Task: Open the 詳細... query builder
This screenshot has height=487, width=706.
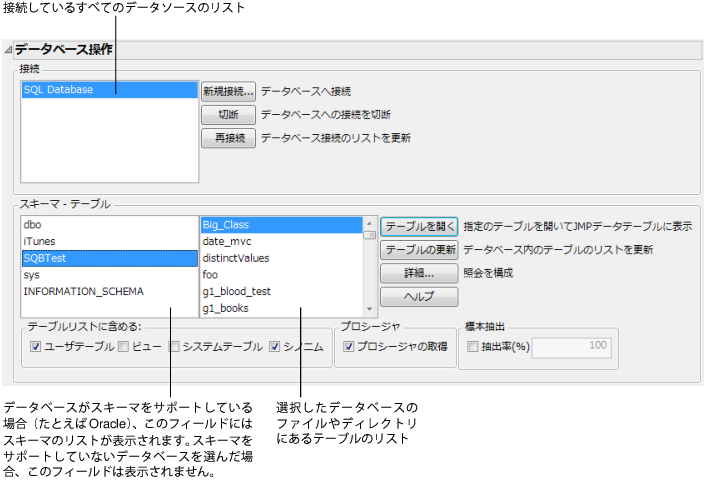Action: pyautogui.click(x=419, y=273)
